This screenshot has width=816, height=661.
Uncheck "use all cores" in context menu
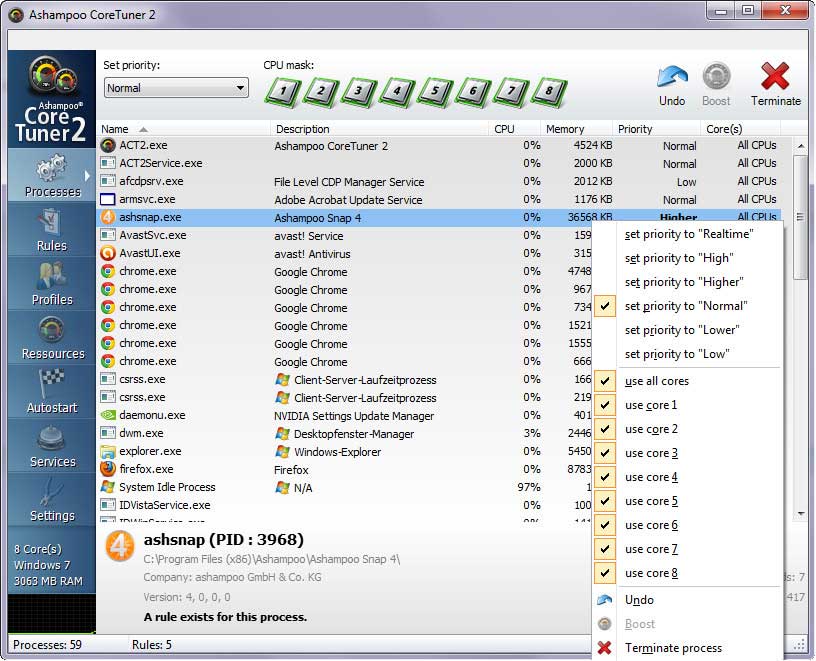(x=656, y=381)
